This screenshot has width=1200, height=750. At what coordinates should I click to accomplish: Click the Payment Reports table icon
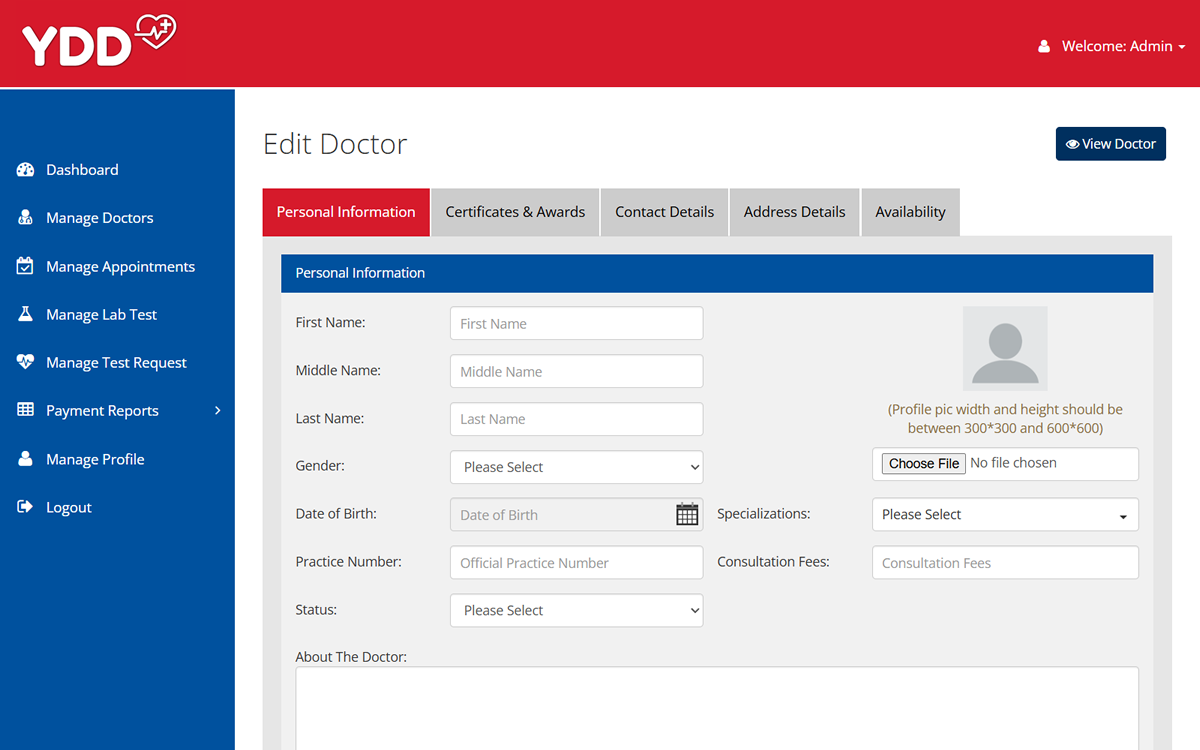click(26, 410)
